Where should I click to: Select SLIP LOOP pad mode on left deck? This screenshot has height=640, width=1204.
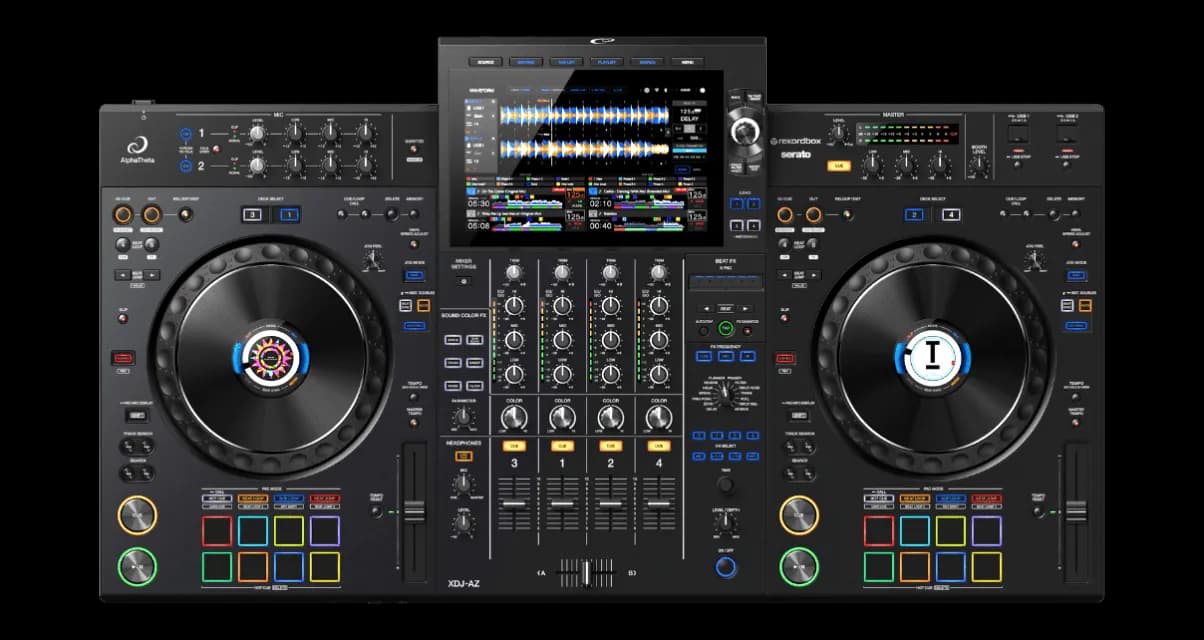pyautogui.click(x=287, y=498)
